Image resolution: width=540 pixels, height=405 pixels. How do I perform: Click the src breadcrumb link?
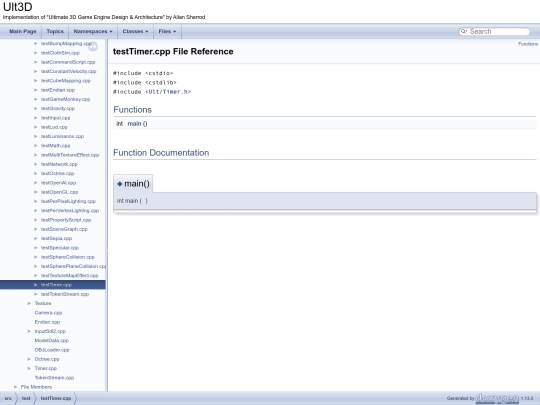[x=8, y=398]
